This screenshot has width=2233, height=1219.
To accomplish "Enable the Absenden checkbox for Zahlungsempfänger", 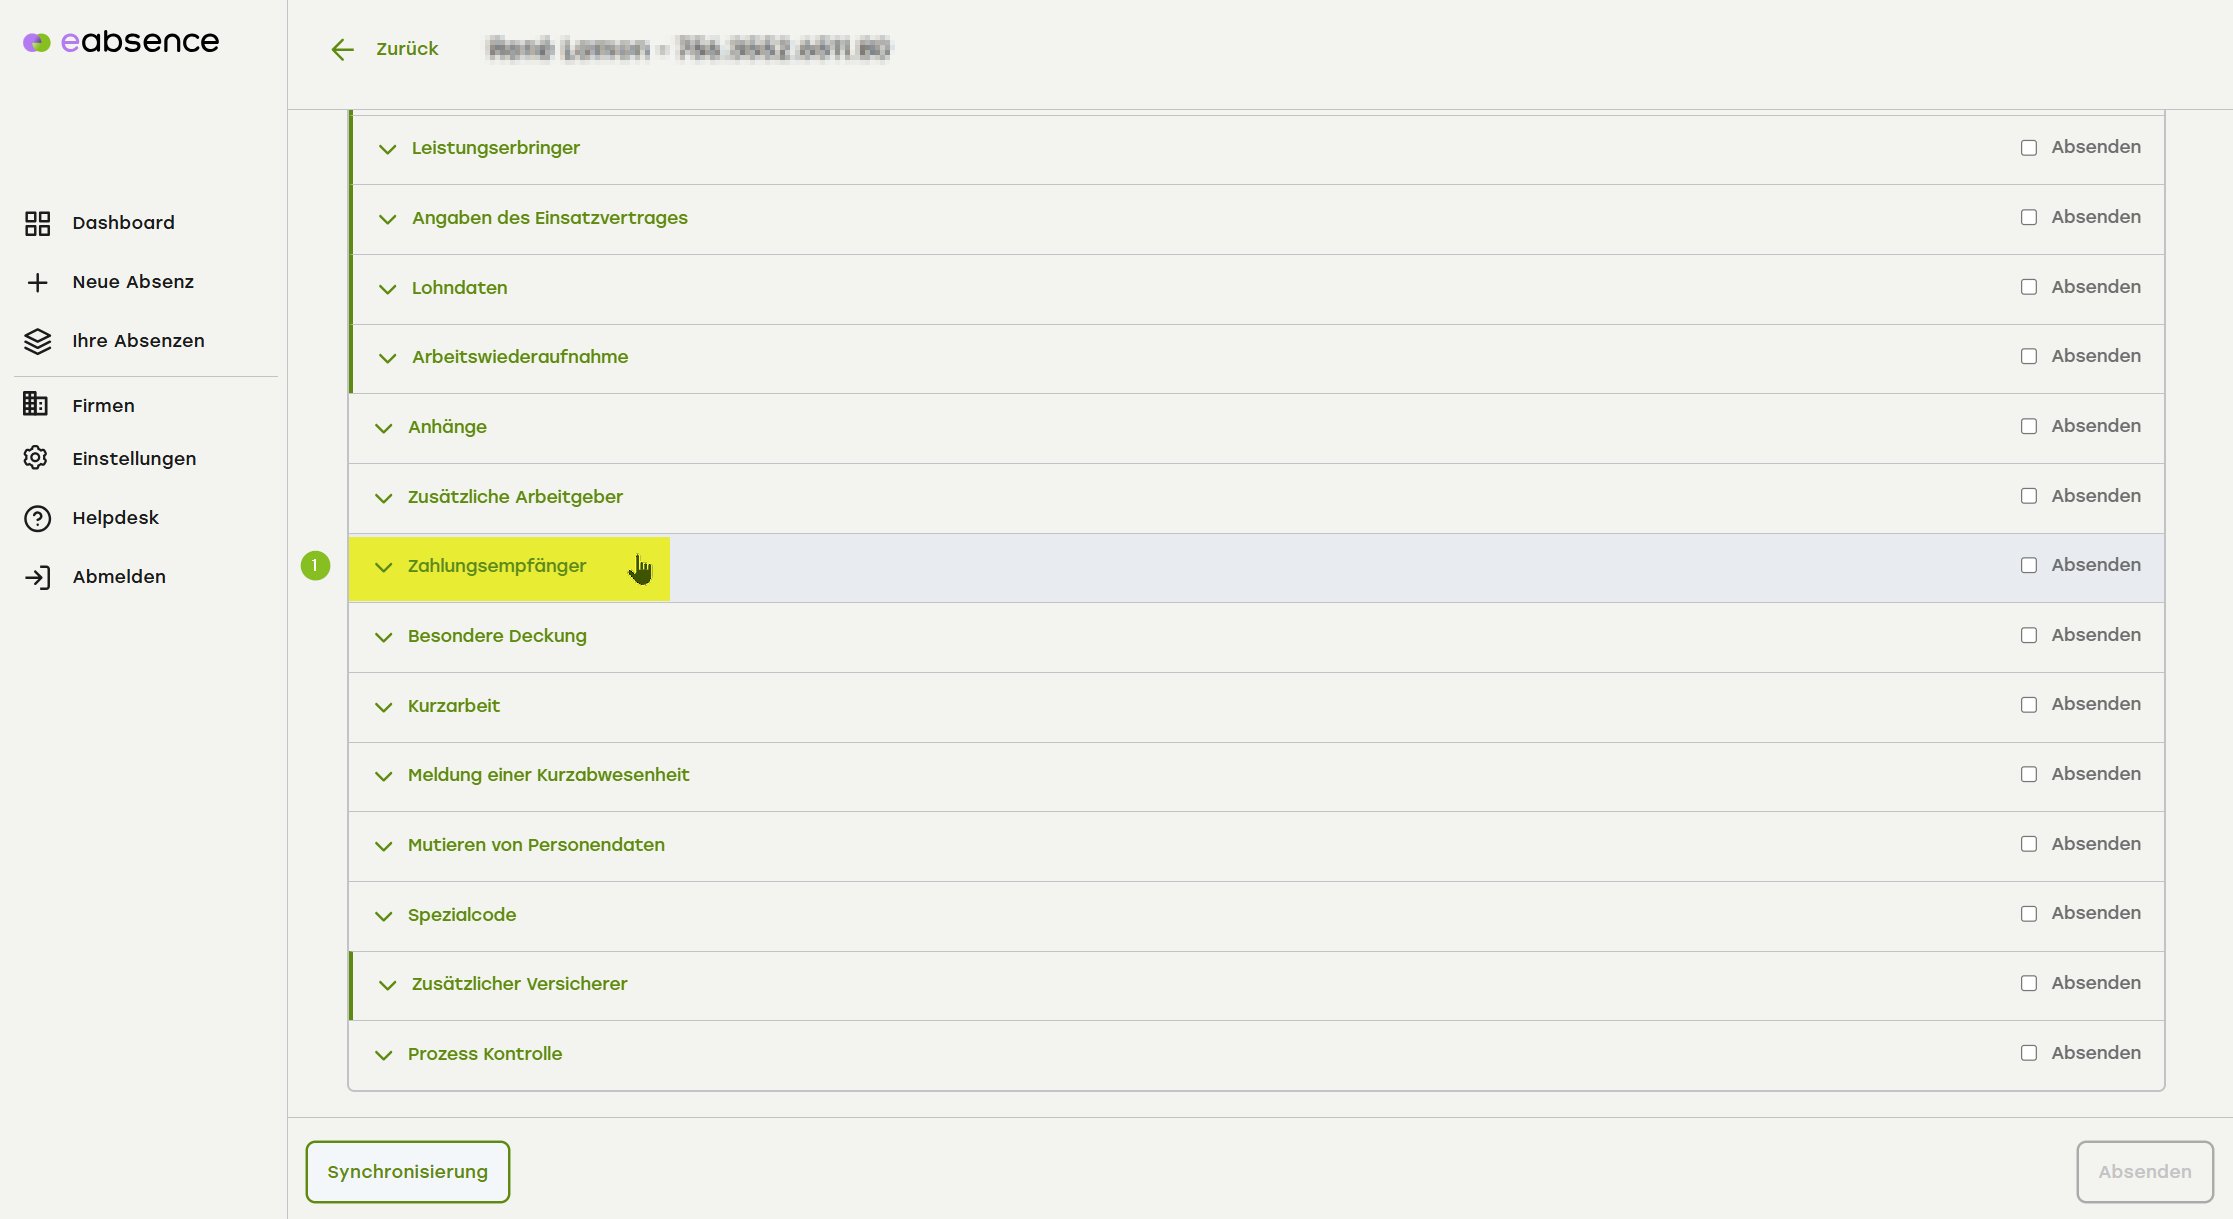I will pos(2028,566).
